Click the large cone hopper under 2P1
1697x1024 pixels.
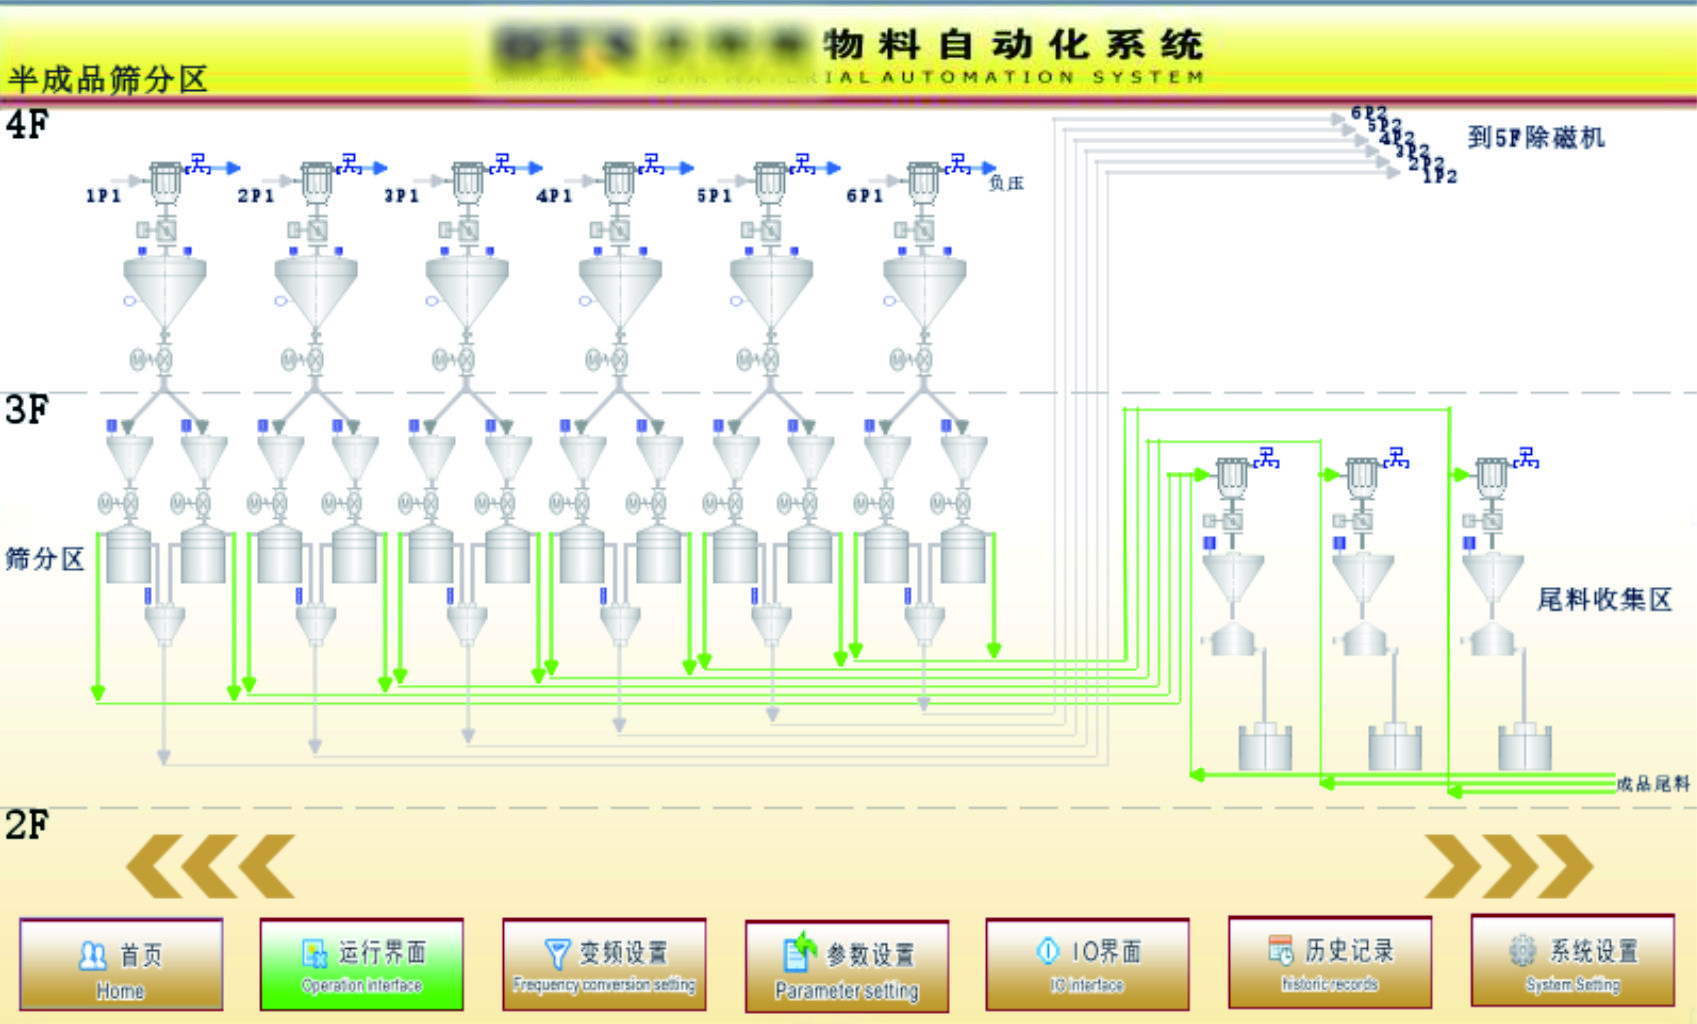pyautogui.click(x=316, y=290)
